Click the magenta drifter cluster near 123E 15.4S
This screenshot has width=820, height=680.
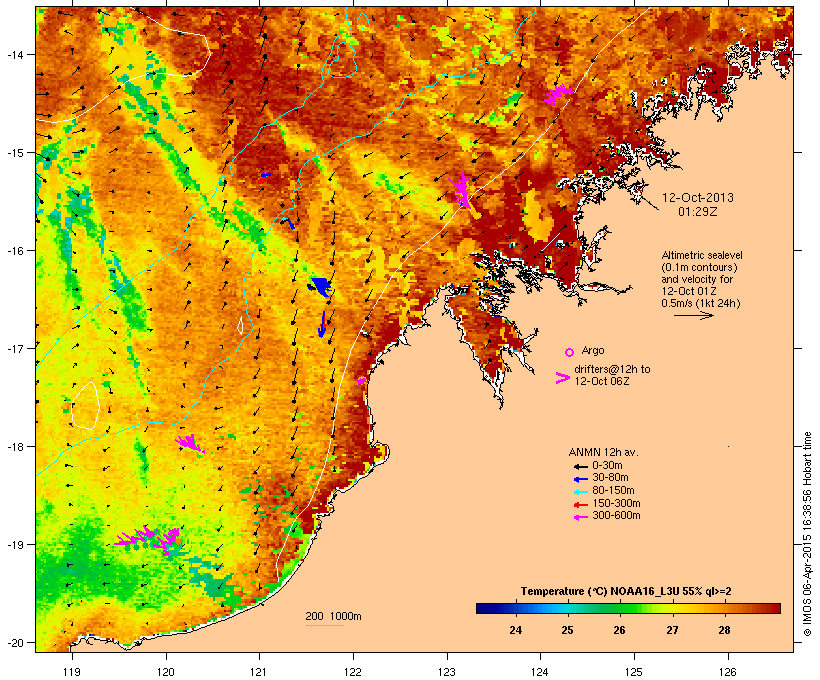[x=461, y=189]
